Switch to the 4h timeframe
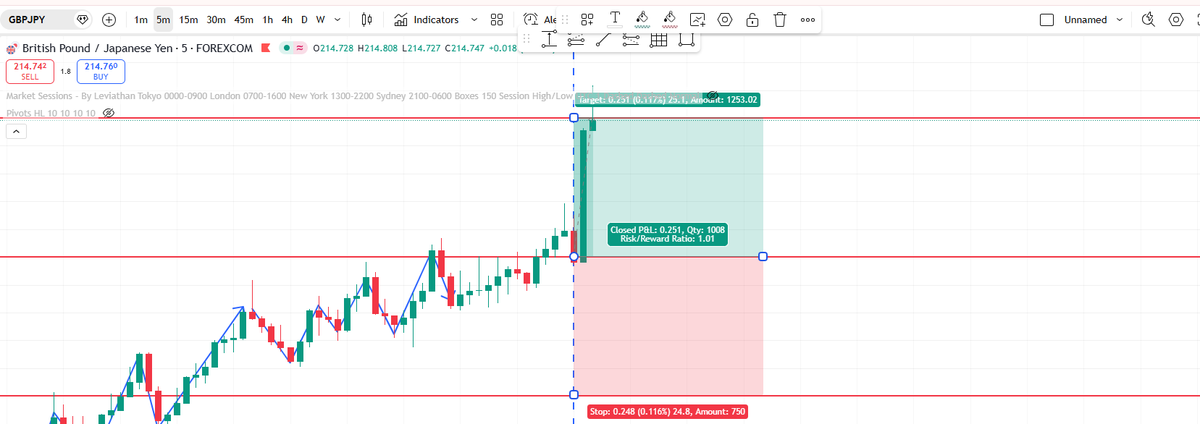 (x=287, y=19)
